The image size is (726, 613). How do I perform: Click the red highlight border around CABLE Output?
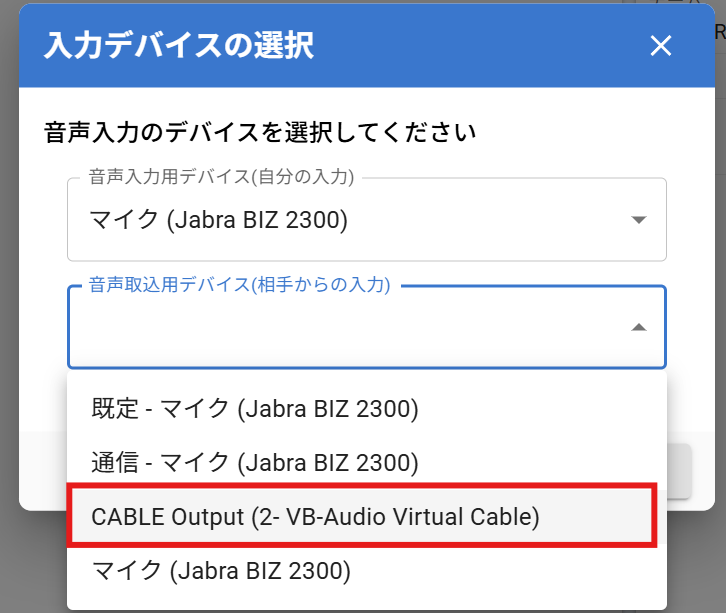coord(362,488)
